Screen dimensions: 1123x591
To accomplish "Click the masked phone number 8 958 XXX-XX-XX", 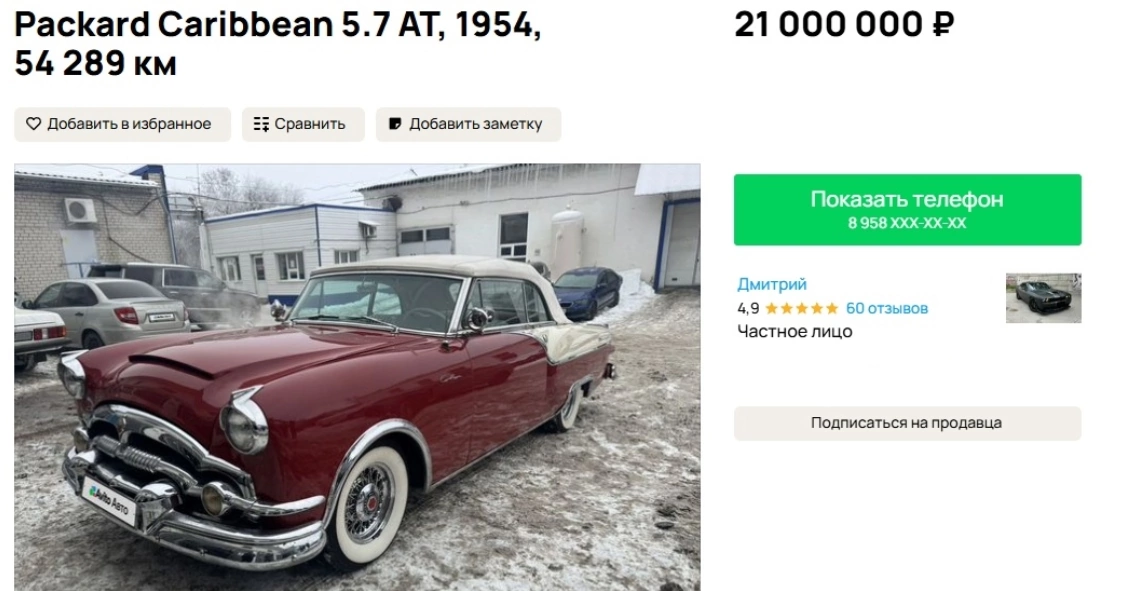I will (907, 224).
